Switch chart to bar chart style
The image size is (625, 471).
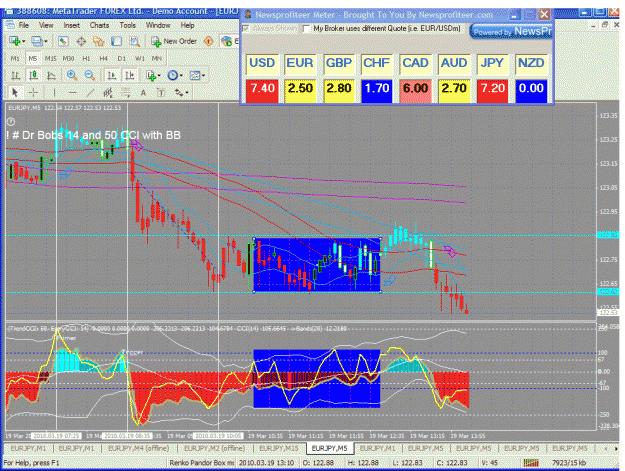(x=16, y=75)
